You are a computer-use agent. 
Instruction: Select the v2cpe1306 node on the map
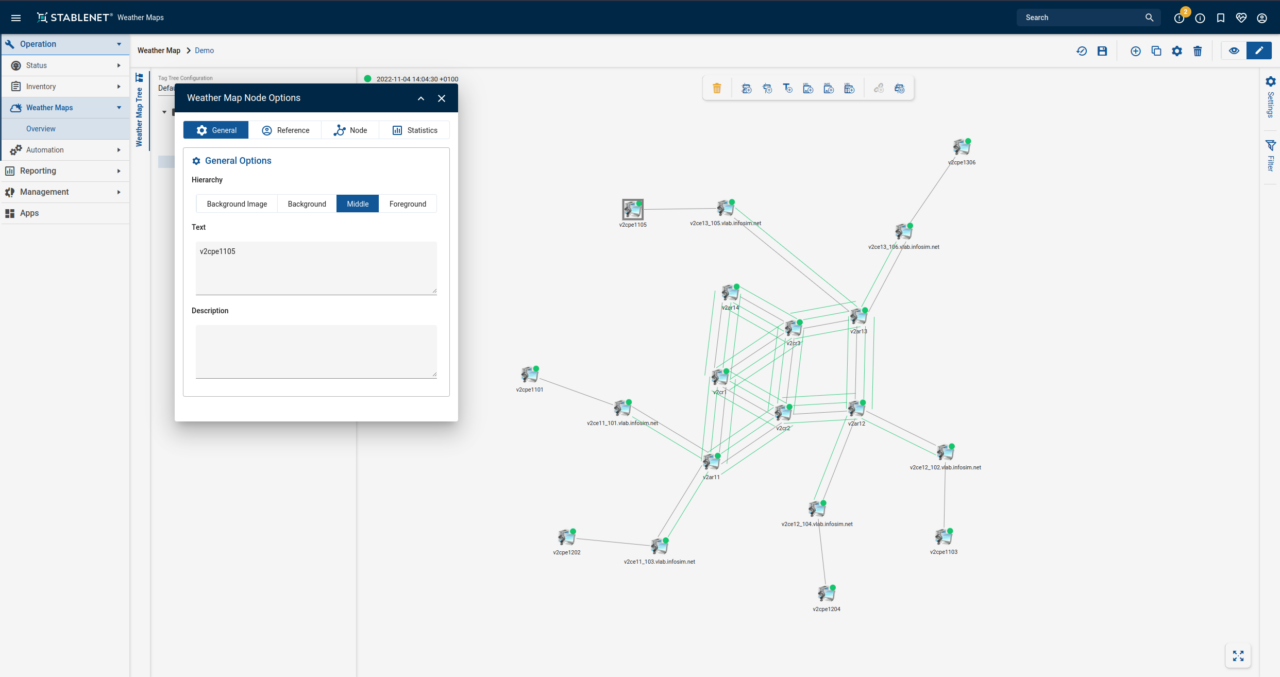pos(962,147)
